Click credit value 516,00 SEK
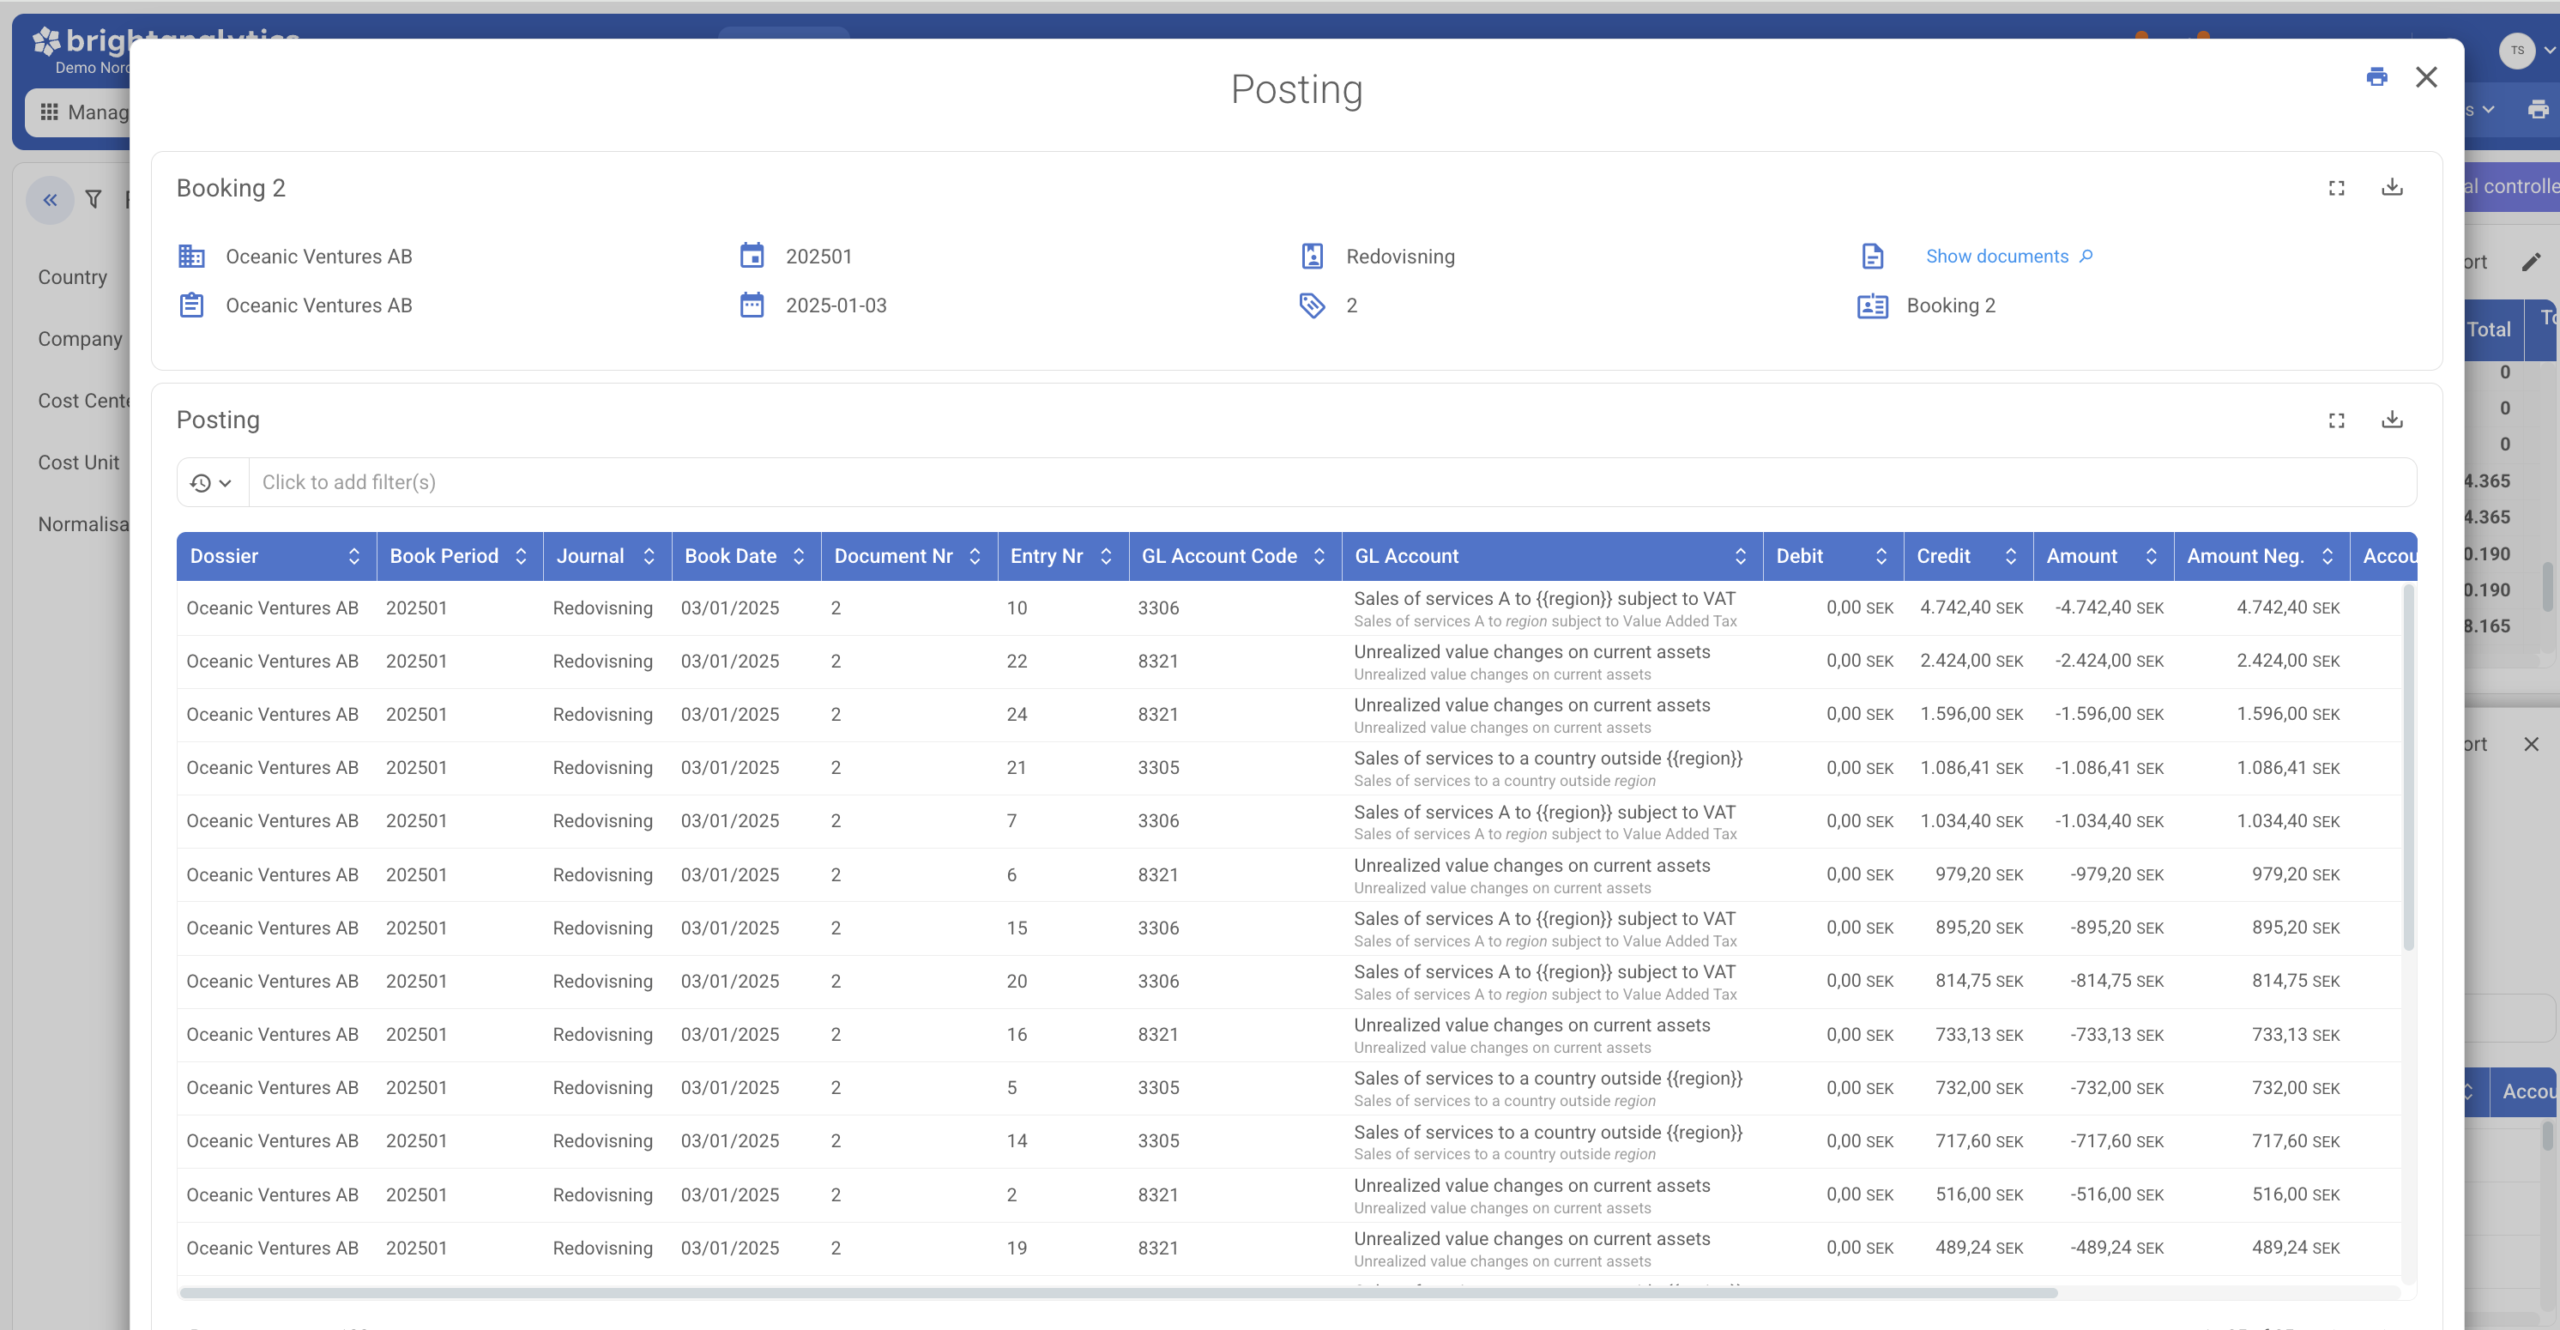Screen dimensions: 2560x1330 1979,1195
